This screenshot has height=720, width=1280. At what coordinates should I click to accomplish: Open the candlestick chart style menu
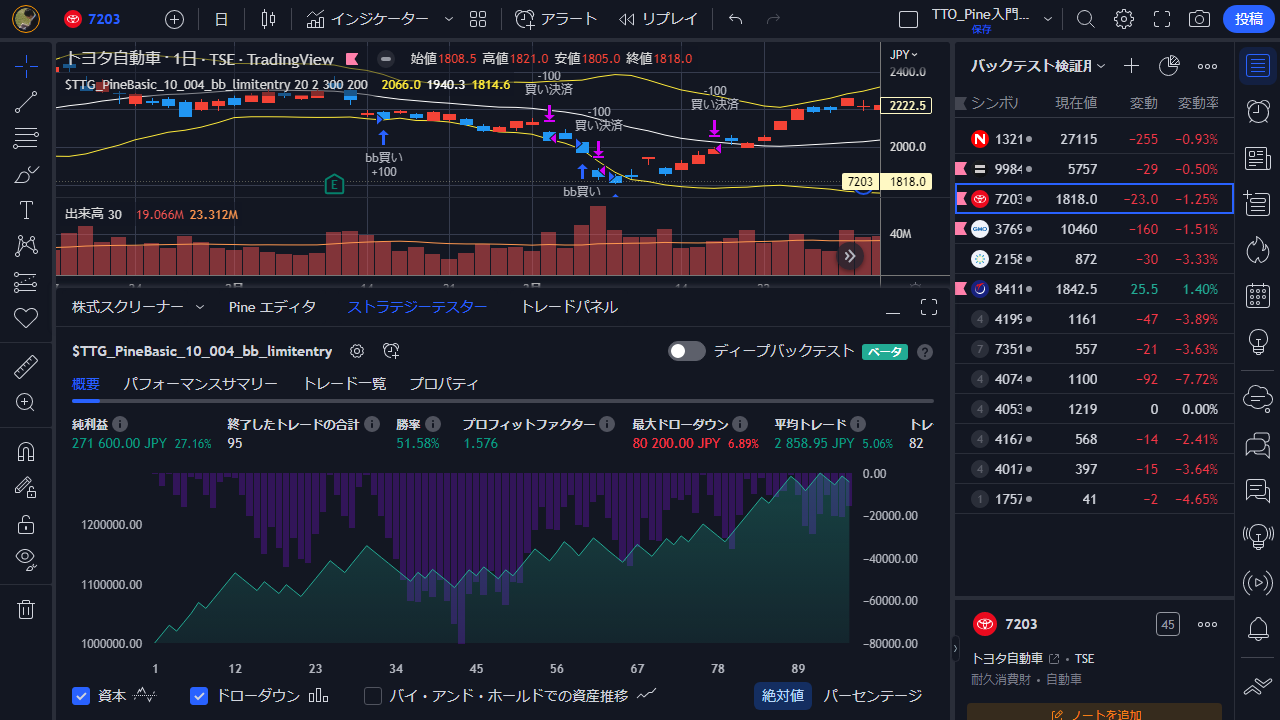pos(267,19)
